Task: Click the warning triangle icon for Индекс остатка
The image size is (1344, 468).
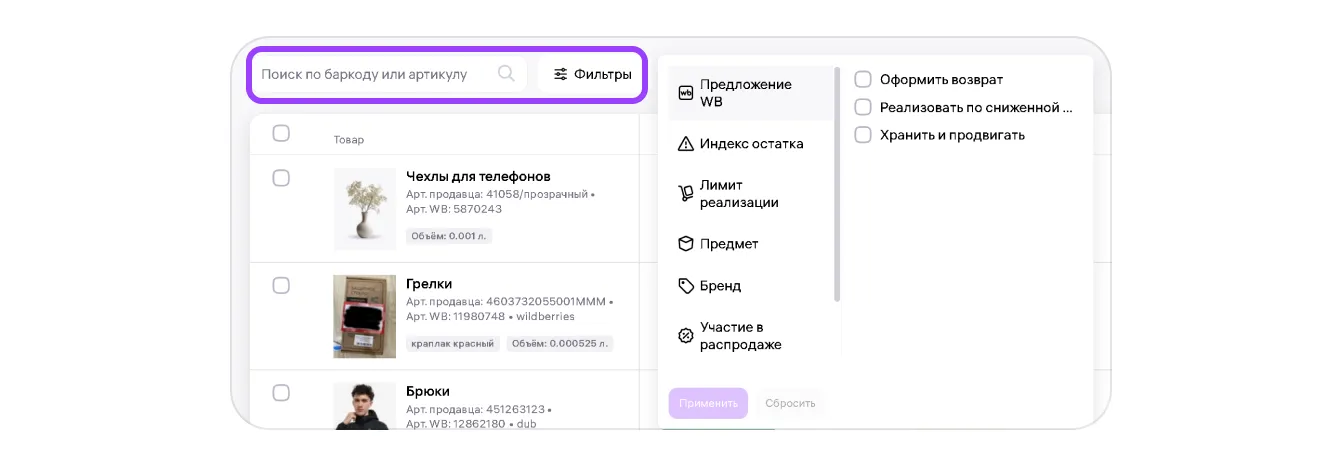Action: (686, 144)
